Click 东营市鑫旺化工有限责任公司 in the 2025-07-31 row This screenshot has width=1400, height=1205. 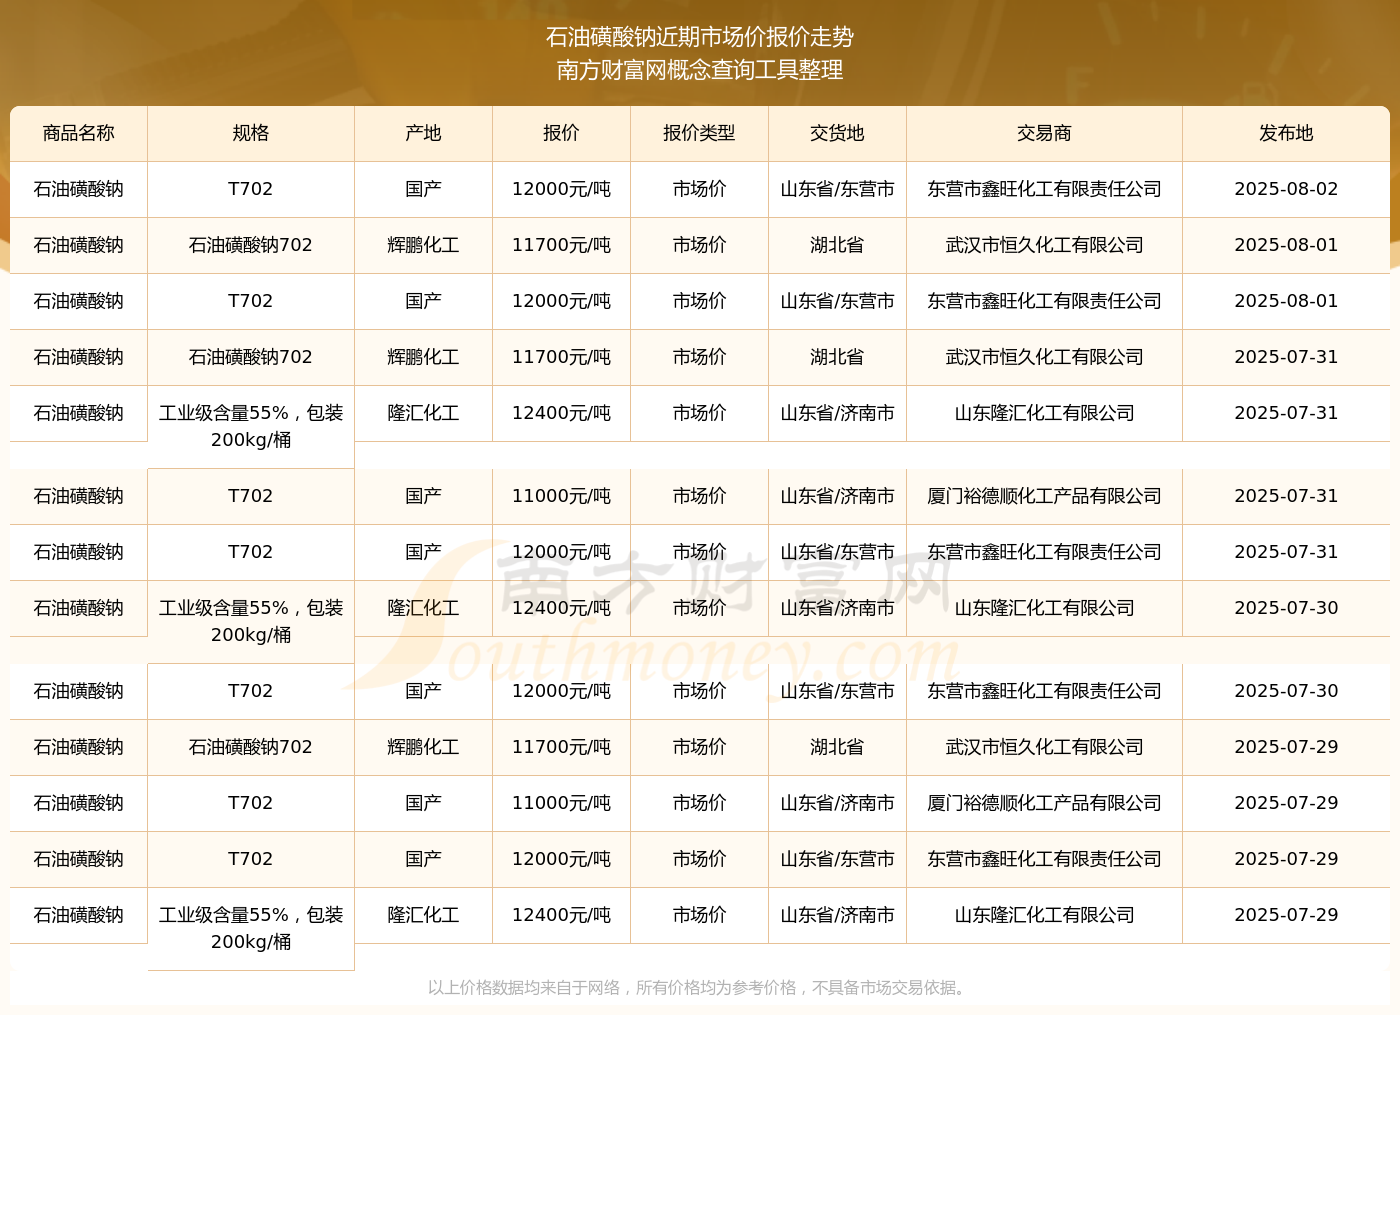(x=1044, y=552)
